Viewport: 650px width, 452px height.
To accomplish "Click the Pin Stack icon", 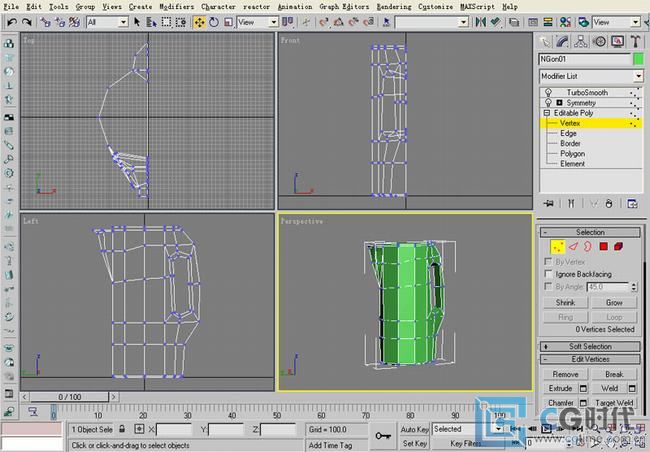I will pos(549,203).
